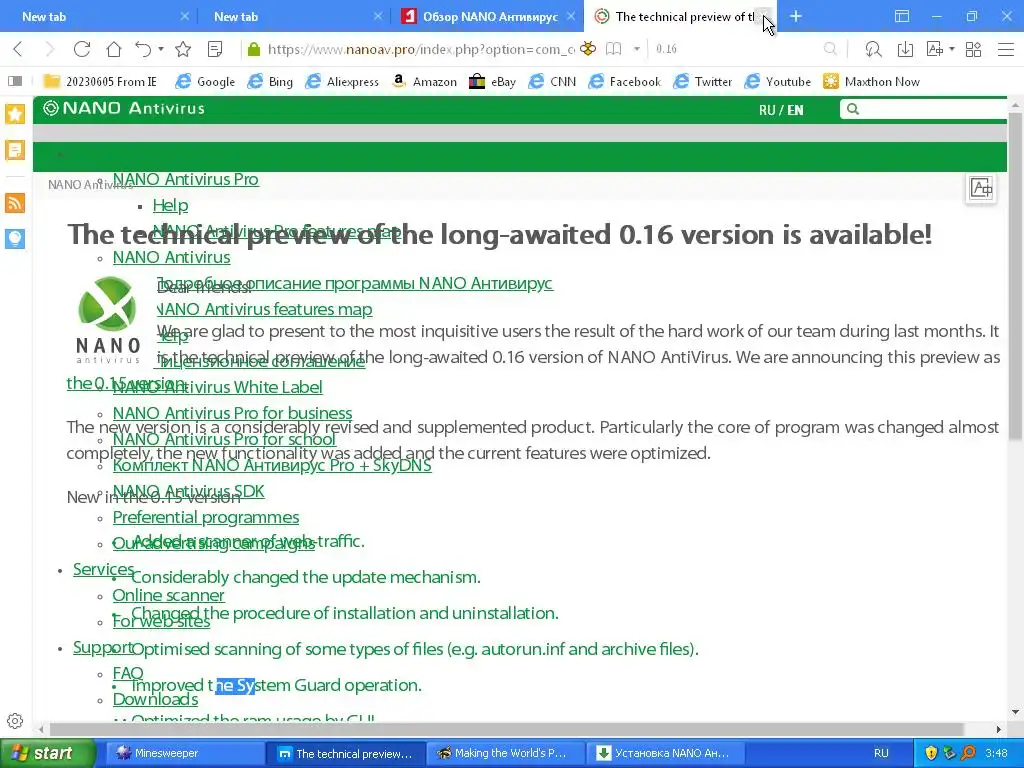Click the light bulb sidebar icon
This screenshot has width=1024, height=768.
coord(15,238)
